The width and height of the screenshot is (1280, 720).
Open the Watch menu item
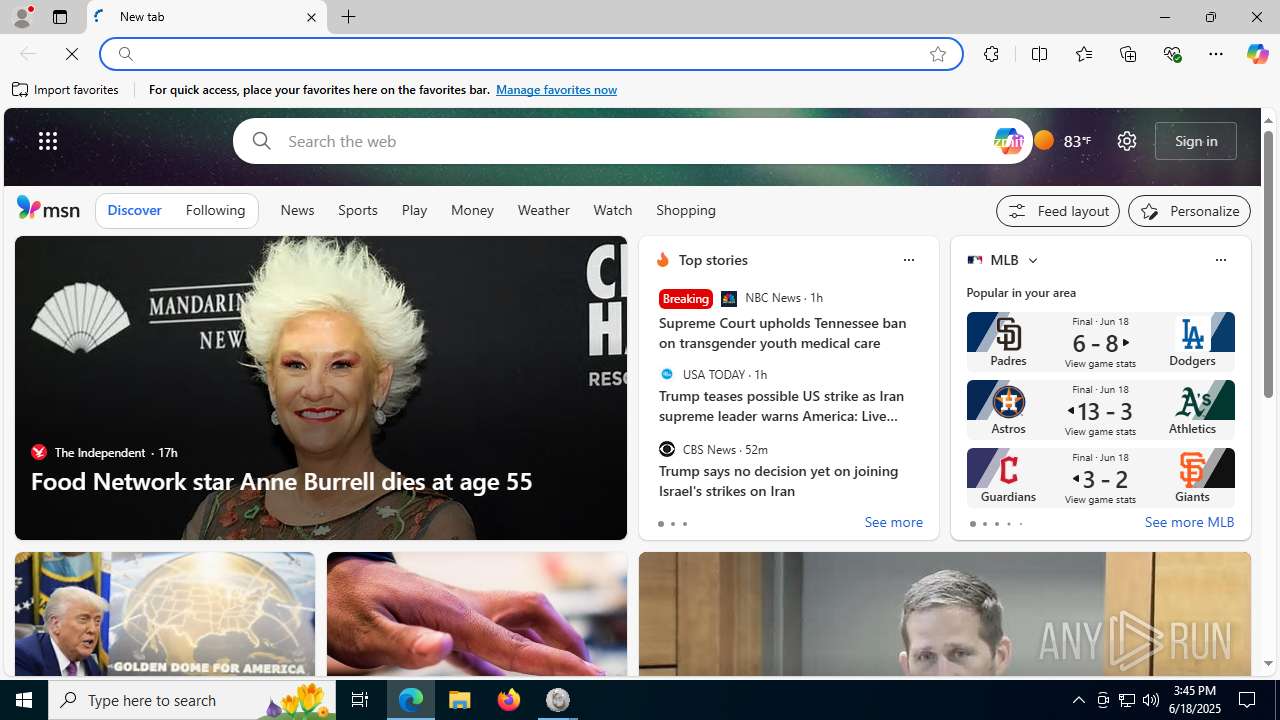point(613,211)
